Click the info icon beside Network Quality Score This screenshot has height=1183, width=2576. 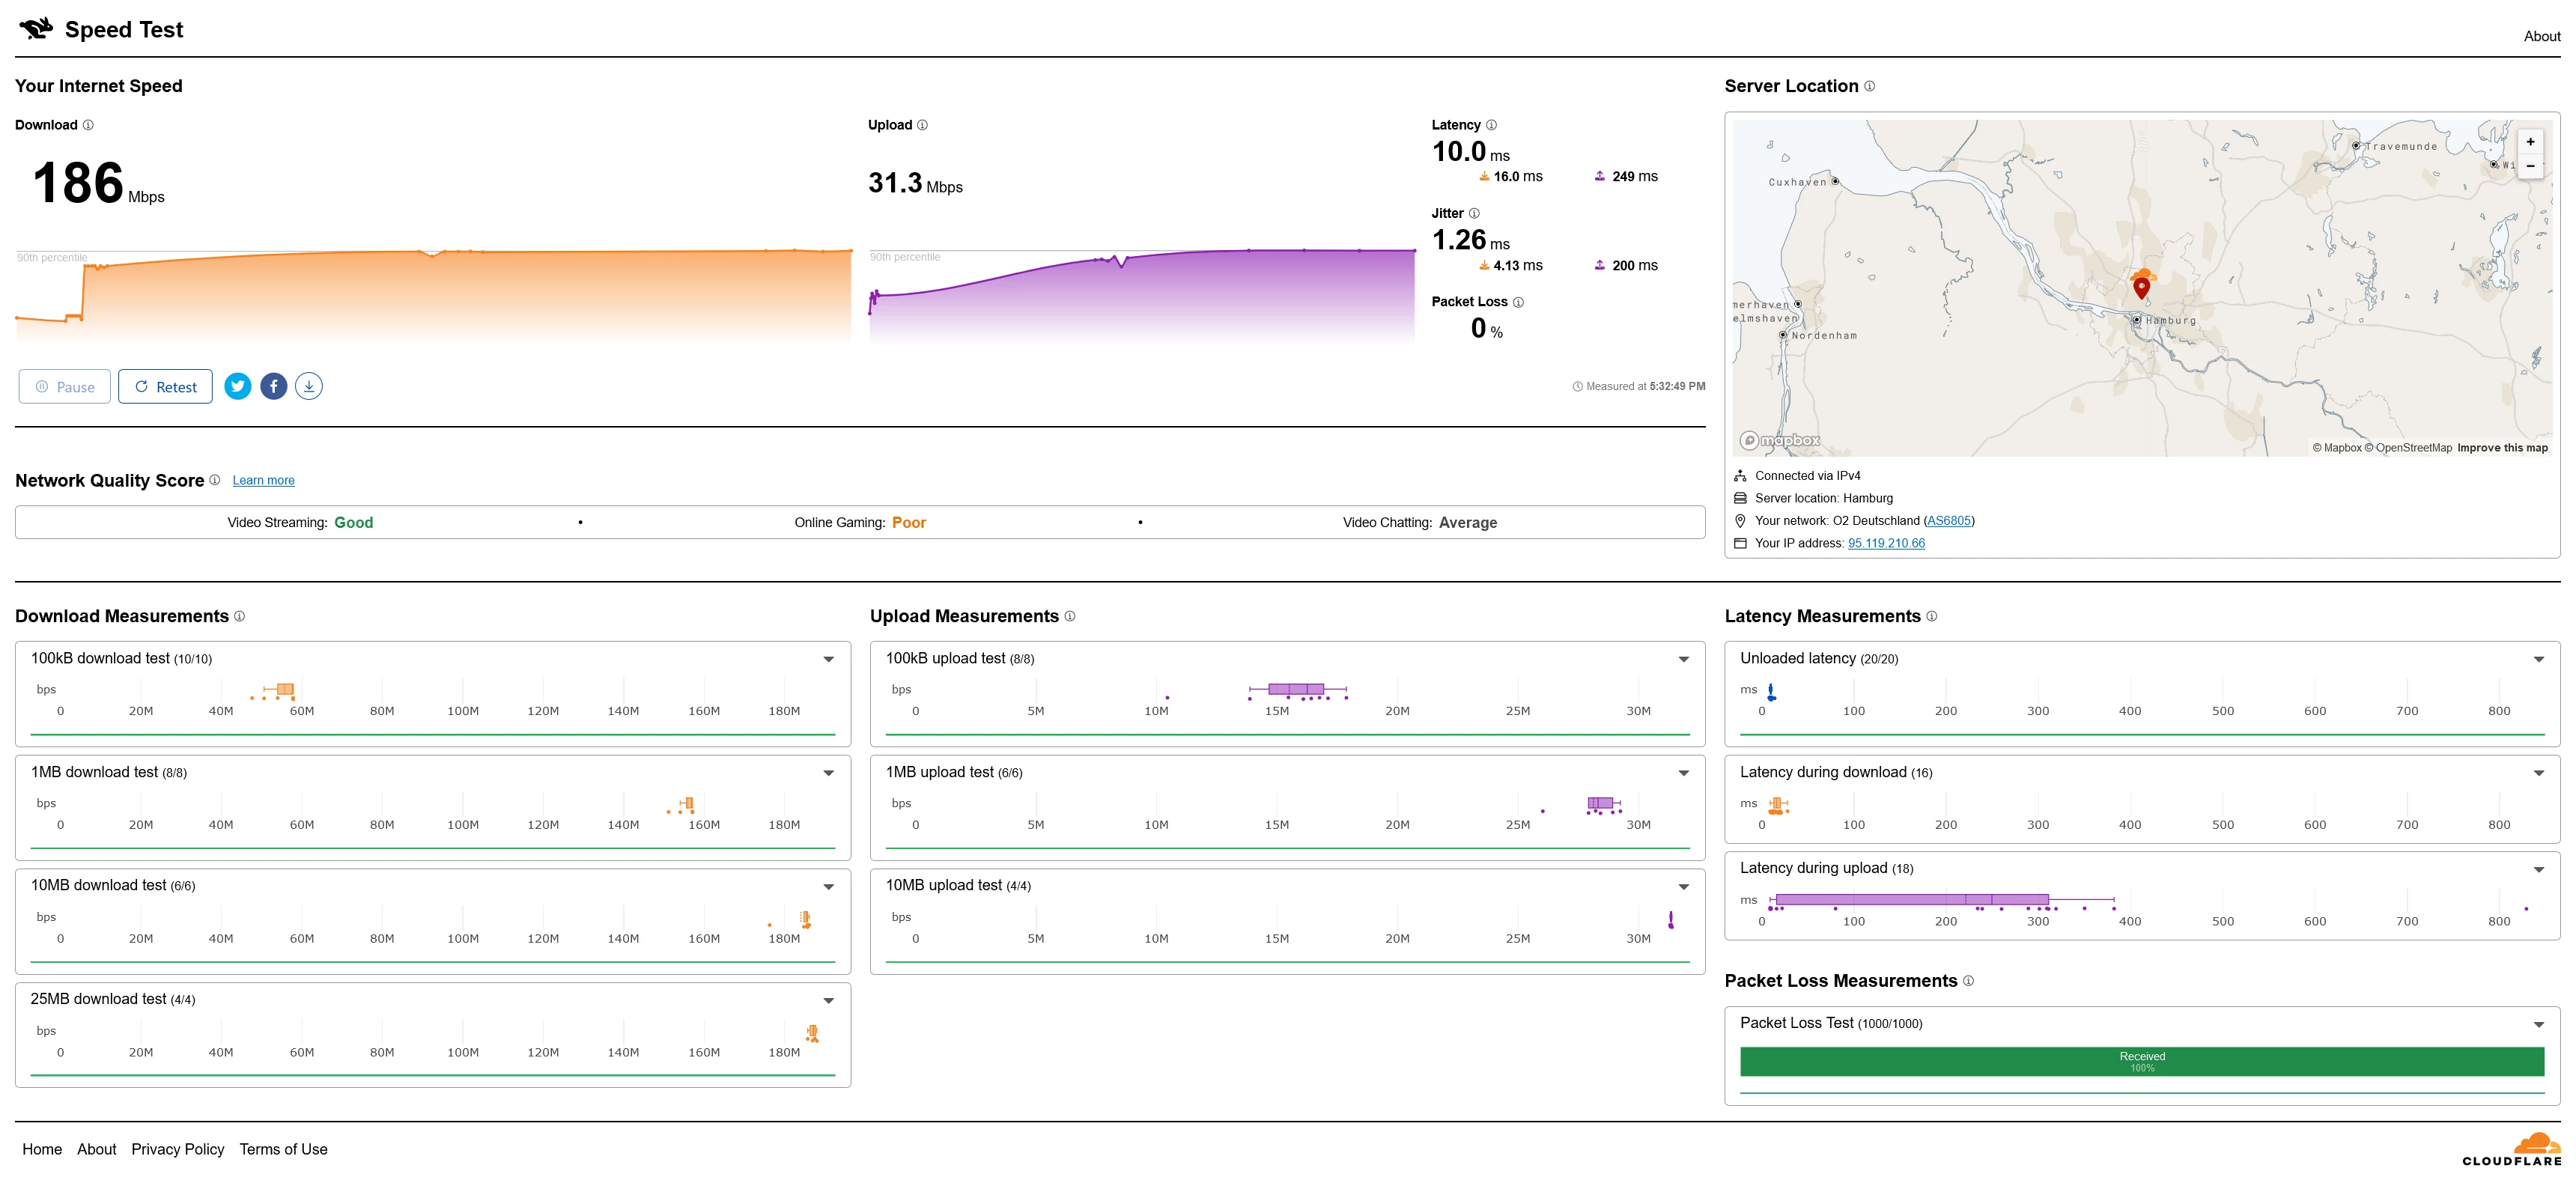pyautogui.click(x=214, y=480)
